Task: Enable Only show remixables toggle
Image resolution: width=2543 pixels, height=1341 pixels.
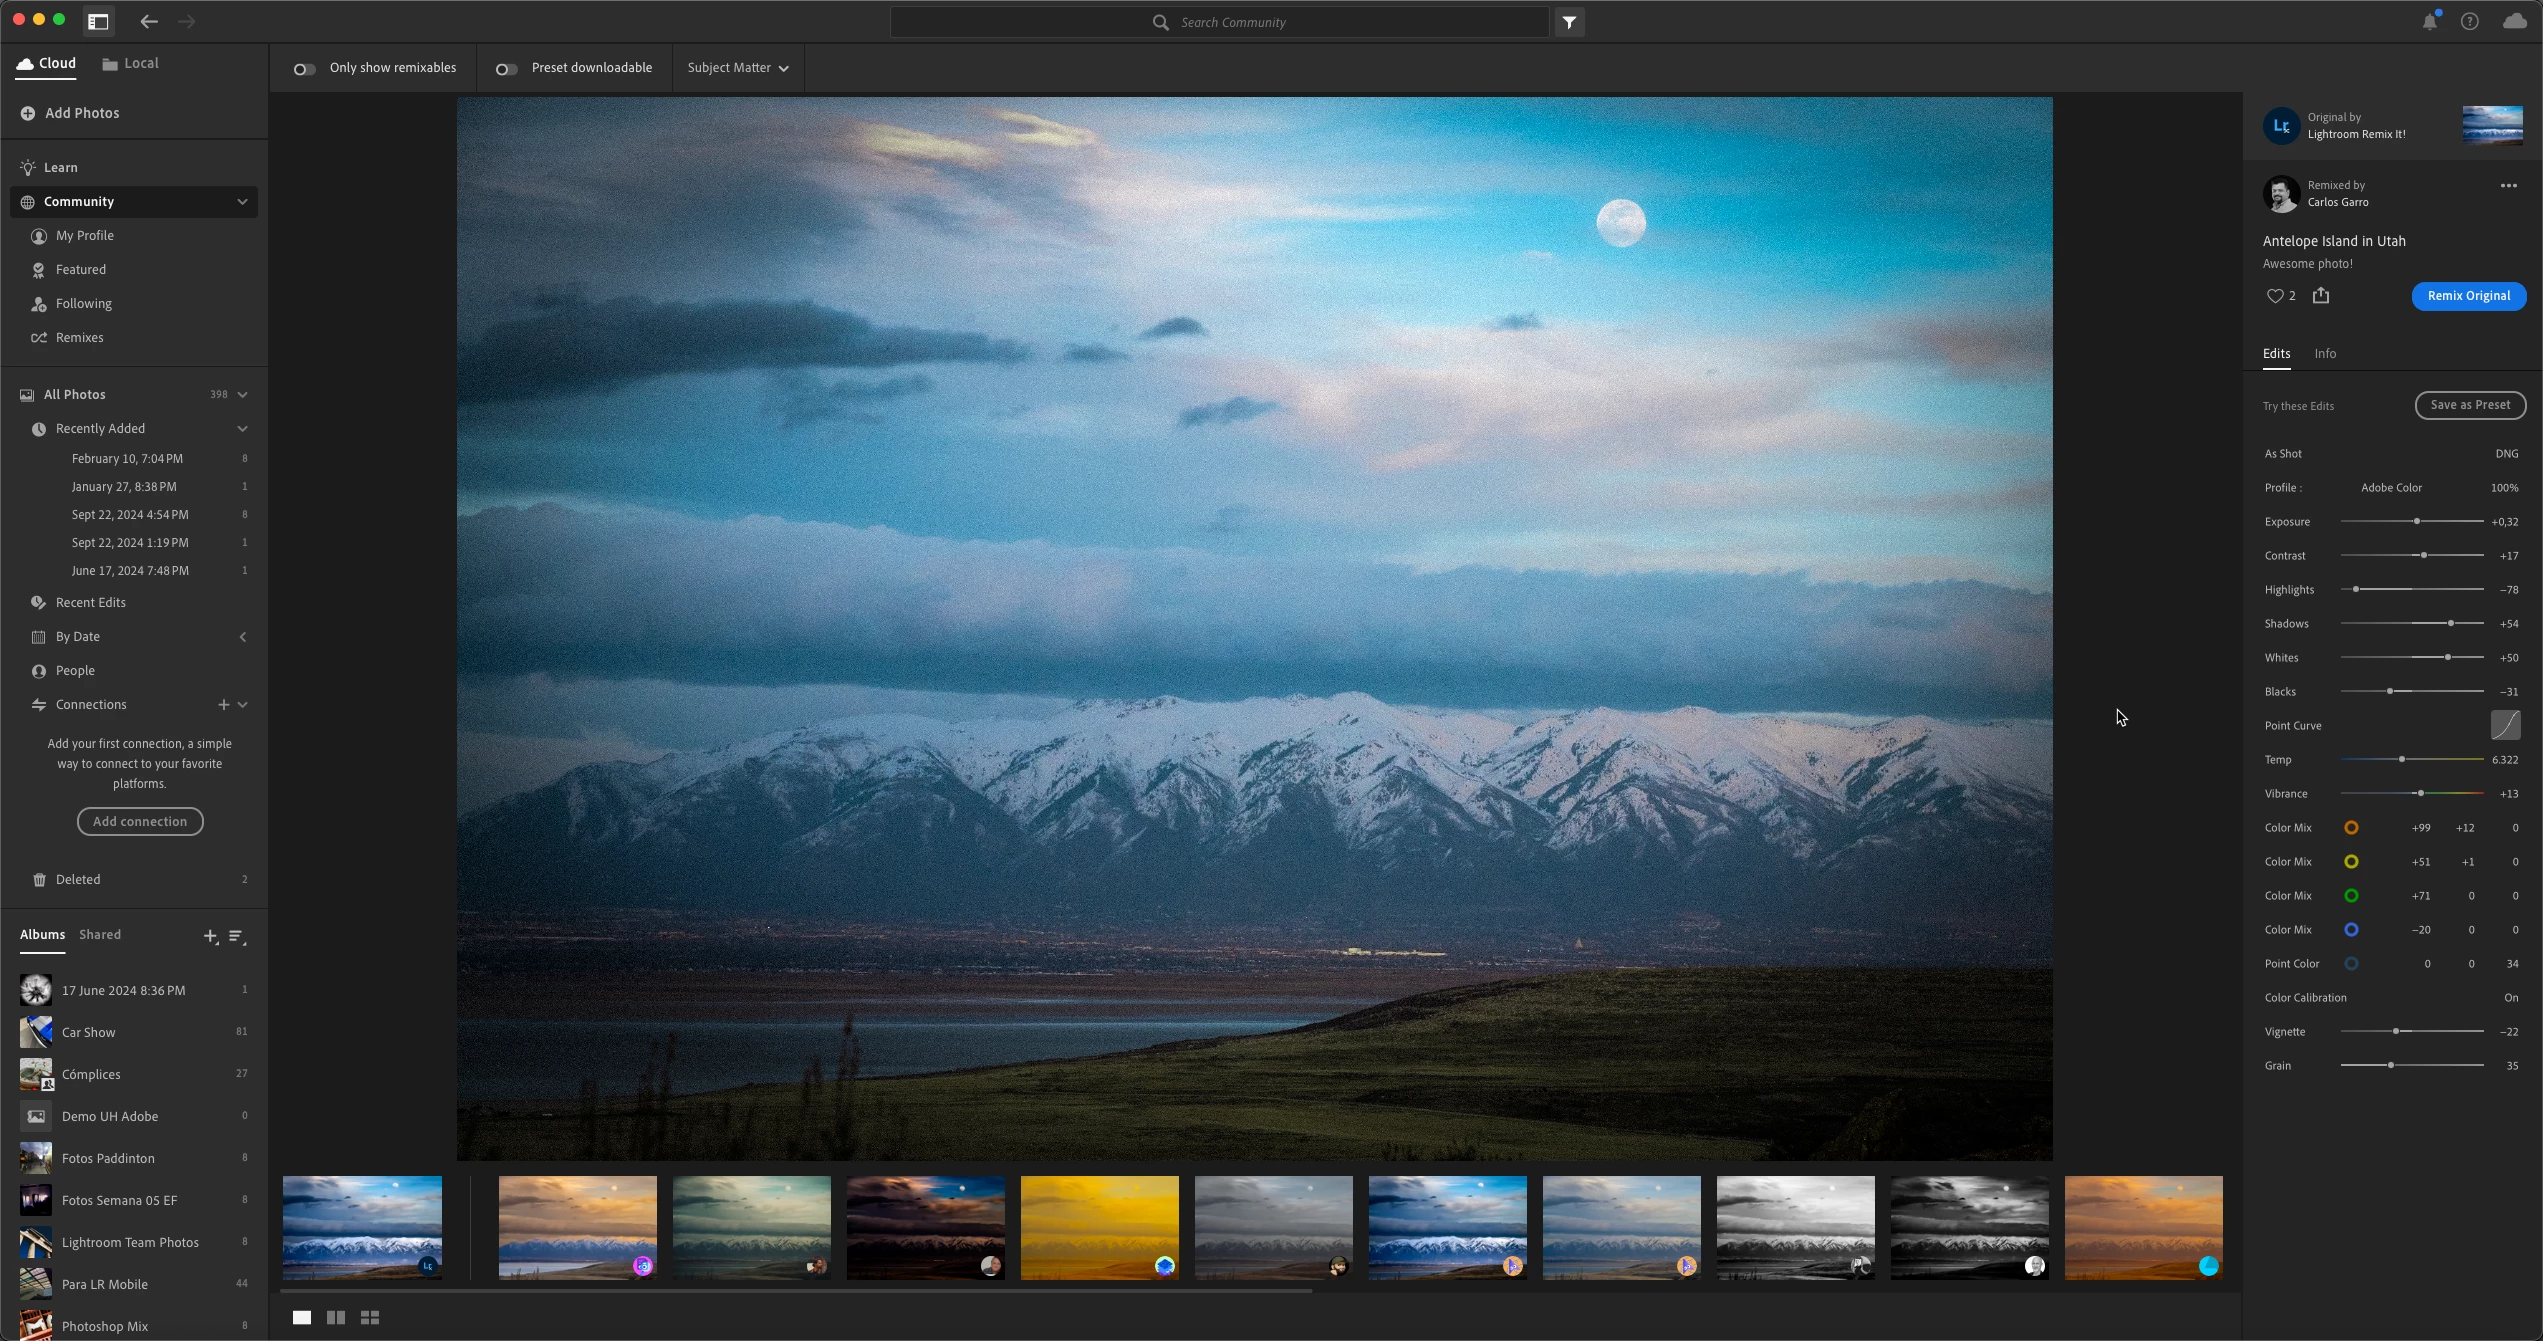Action: [x=304, y=69]
